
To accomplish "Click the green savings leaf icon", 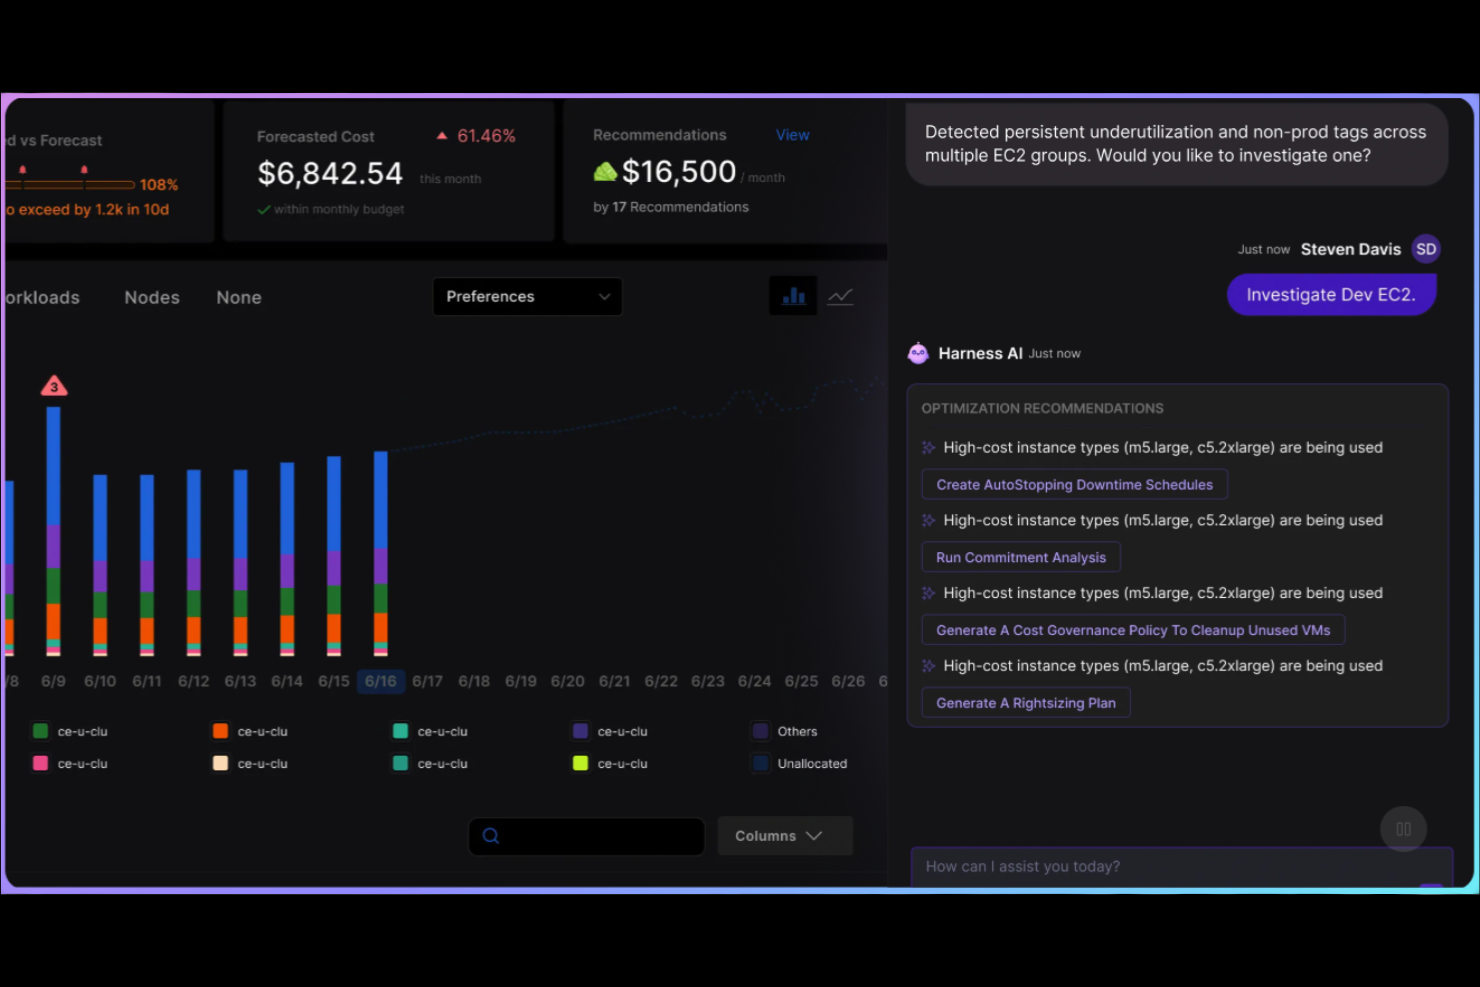I will coord(605,171).
